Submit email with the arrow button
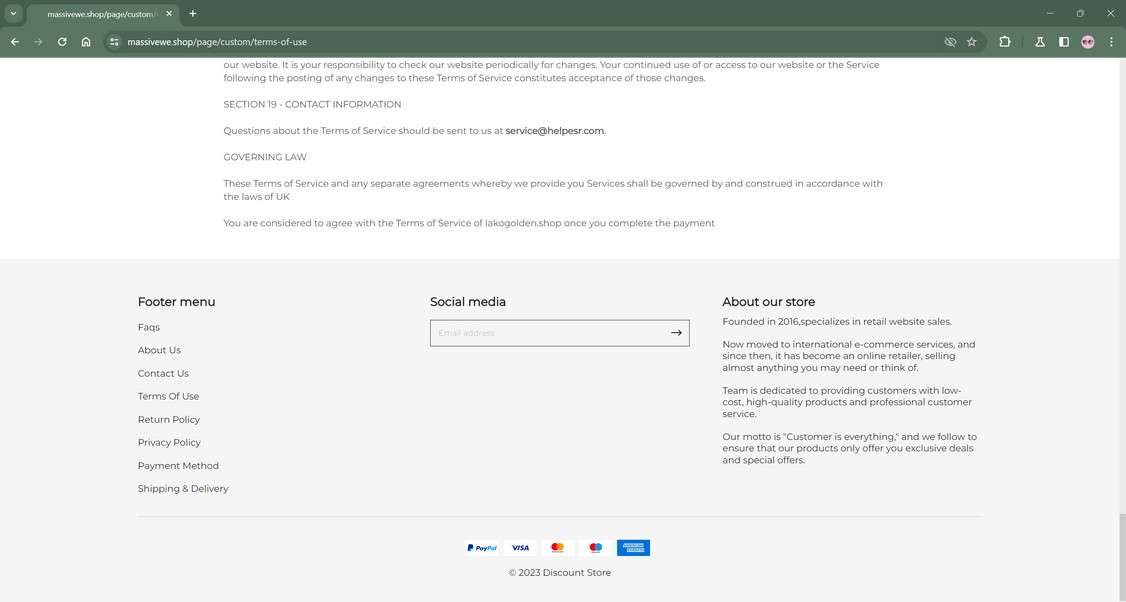Screen dimensions: 1126x602 coord(676,333)
